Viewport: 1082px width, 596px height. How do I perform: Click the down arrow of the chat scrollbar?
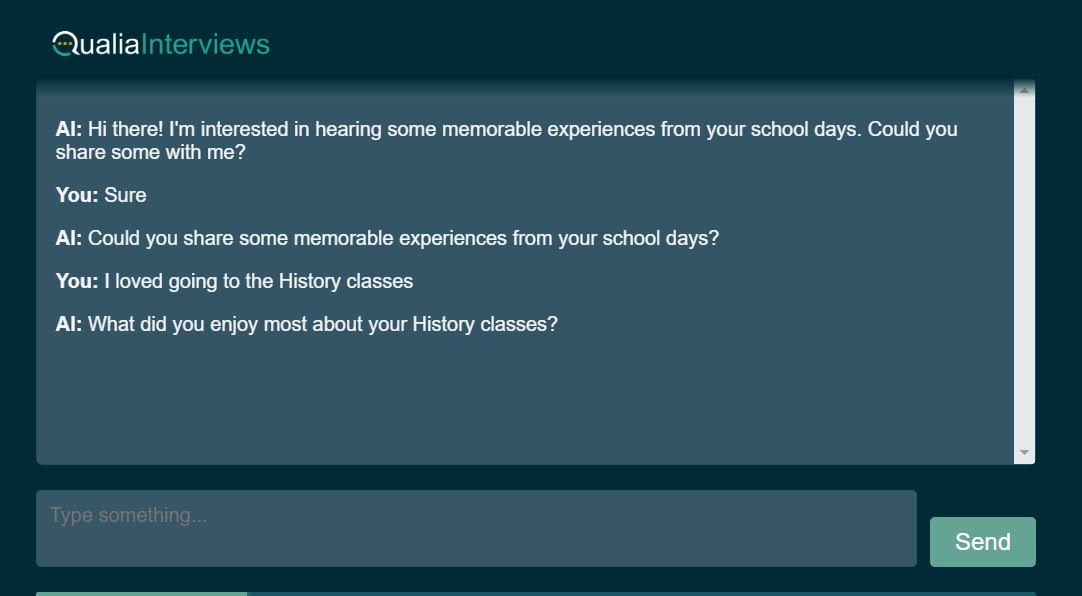point(1024,453)
